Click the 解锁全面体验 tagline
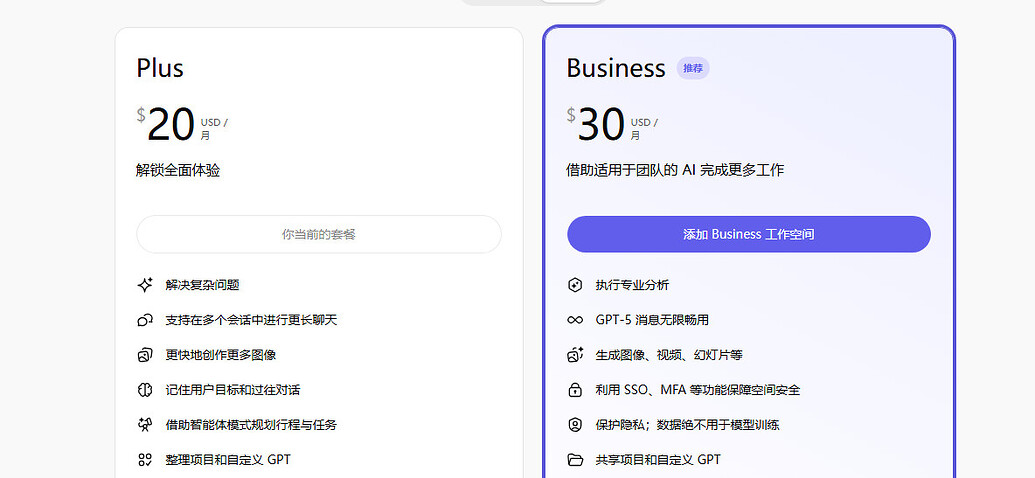The width and height of the screenshot is (1035, 478). [x=178, y=170]
